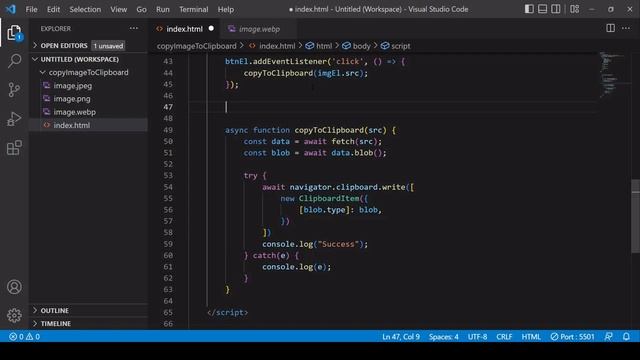The width and height of the screenshot is (640, 360).
Task: Open the Run menu
Action: [162, 9]
